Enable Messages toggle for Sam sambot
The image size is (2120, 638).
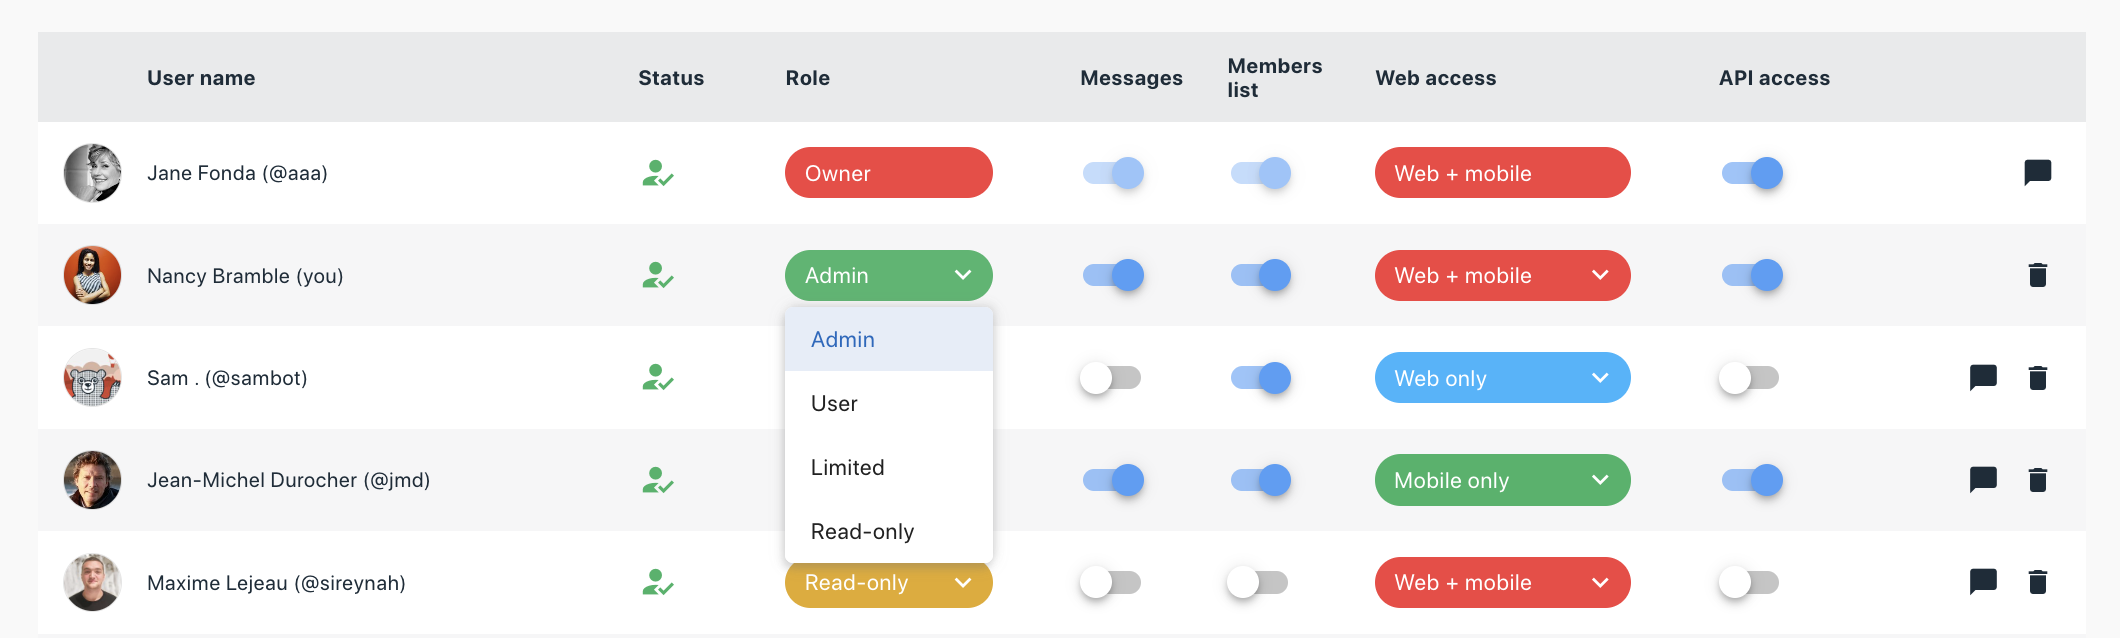coord(1111,378)
